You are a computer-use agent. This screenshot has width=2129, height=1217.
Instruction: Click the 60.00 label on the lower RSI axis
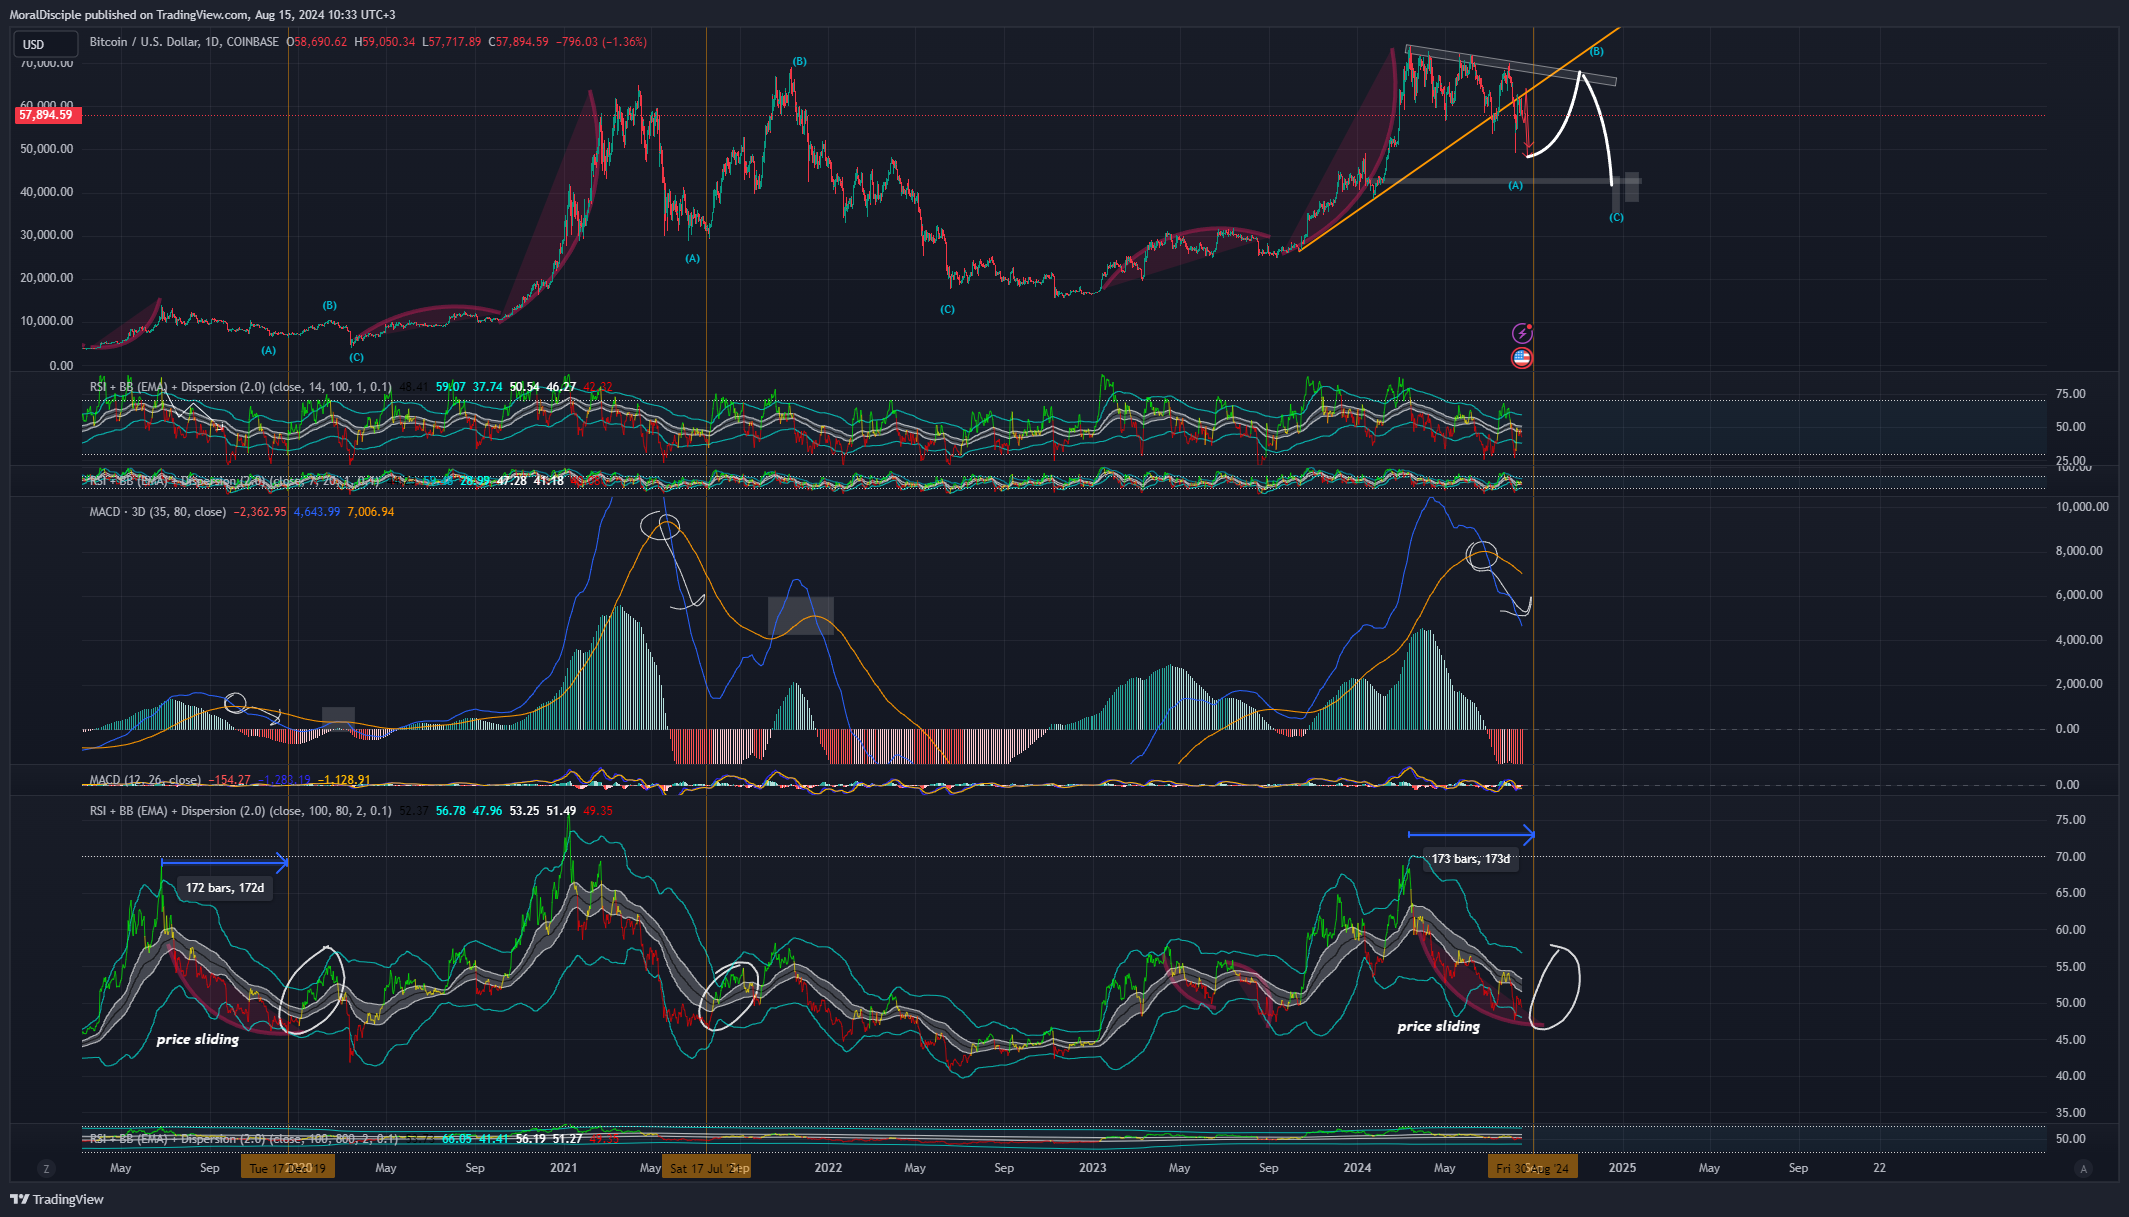(x=2071, y=930)
